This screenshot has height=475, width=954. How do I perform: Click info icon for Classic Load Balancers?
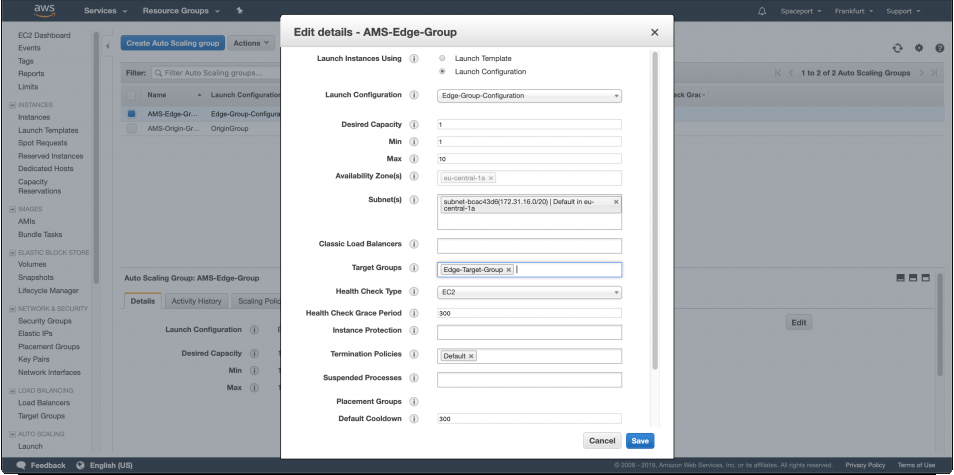414,244
